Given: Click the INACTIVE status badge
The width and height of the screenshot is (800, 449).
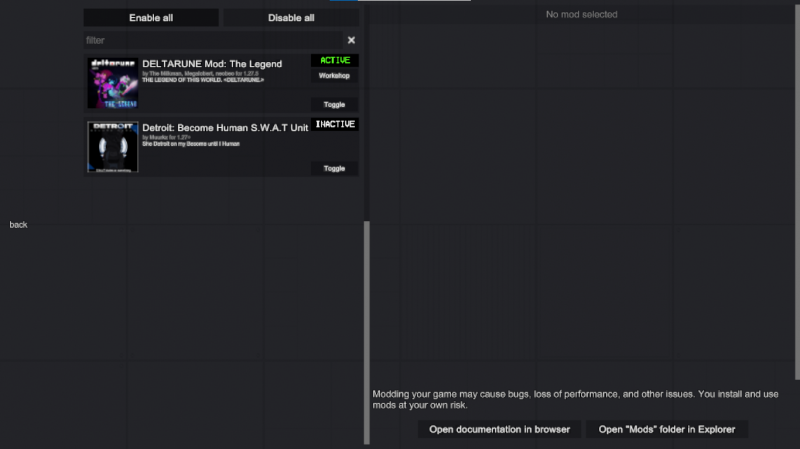Looking at the screenshot, I should coord(334,125).
